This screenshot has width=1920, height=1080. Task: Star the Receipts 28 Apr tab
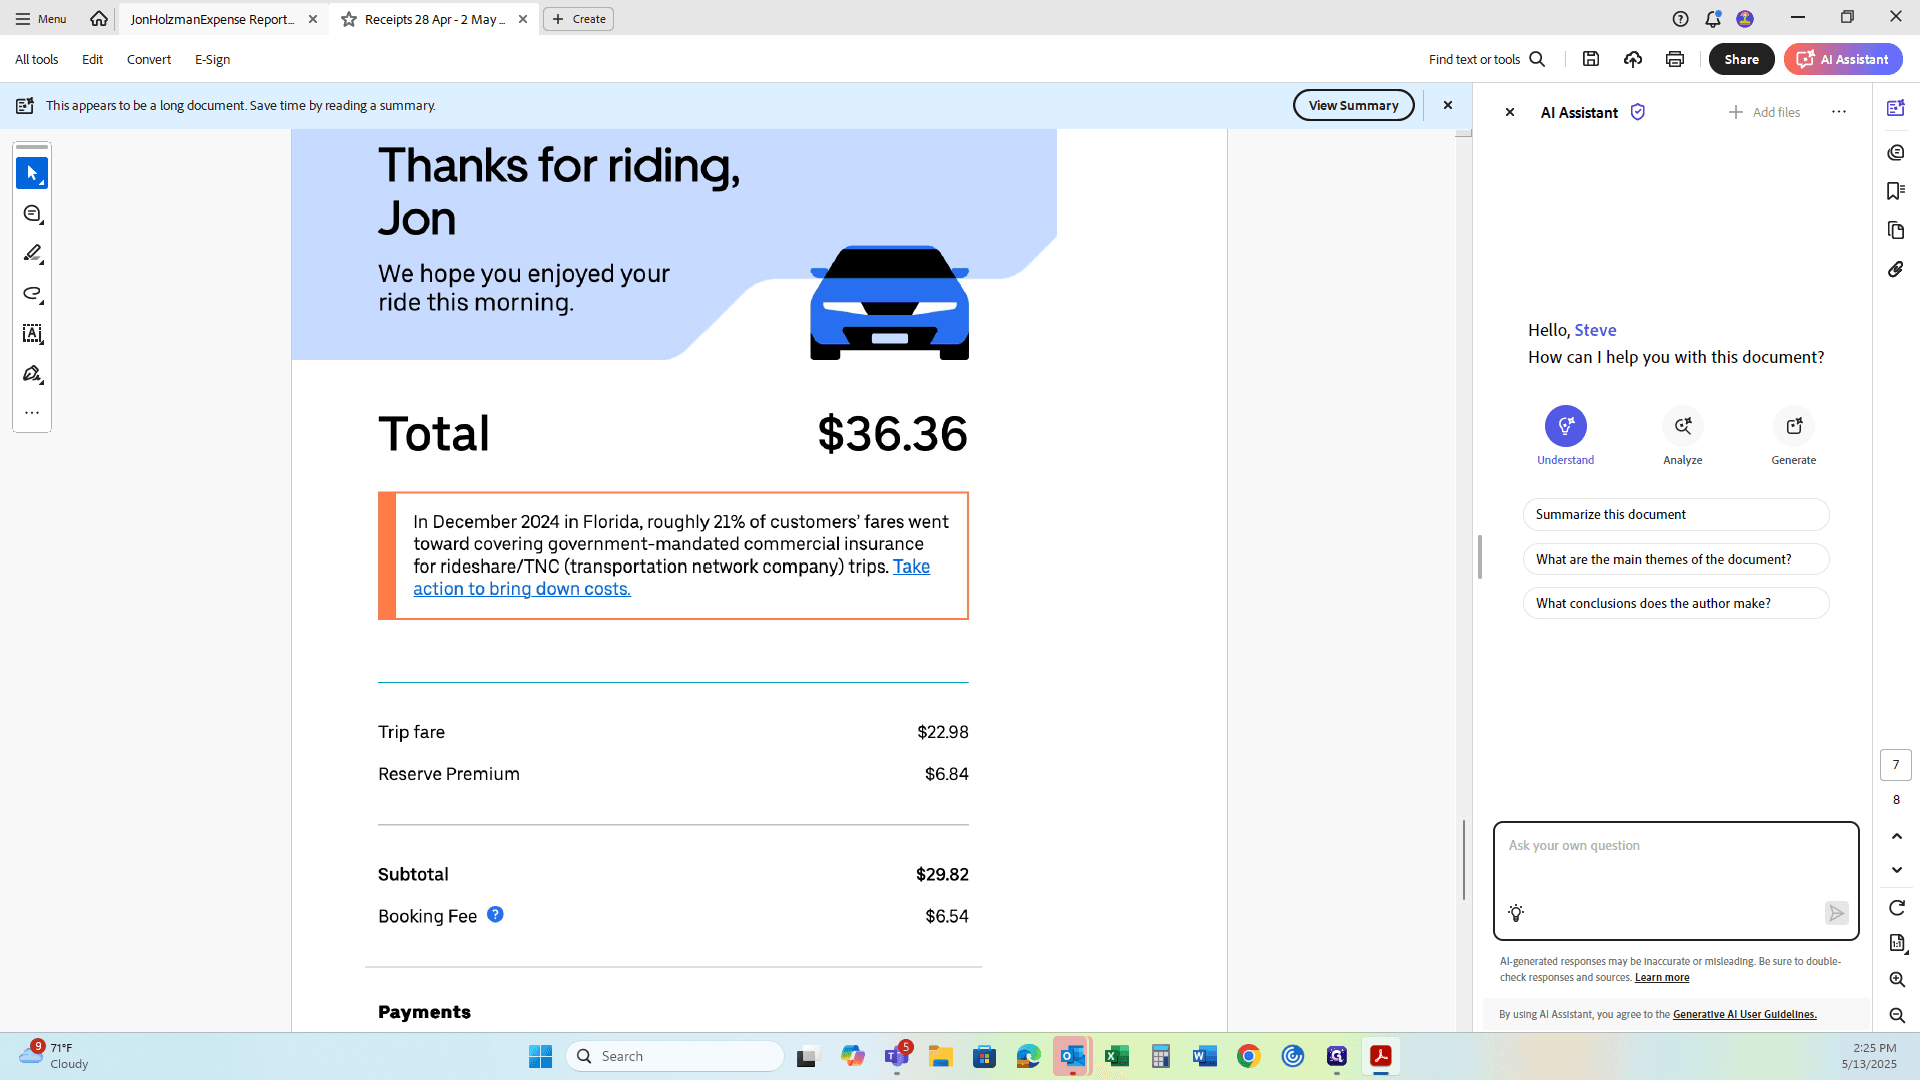(349, 19)
